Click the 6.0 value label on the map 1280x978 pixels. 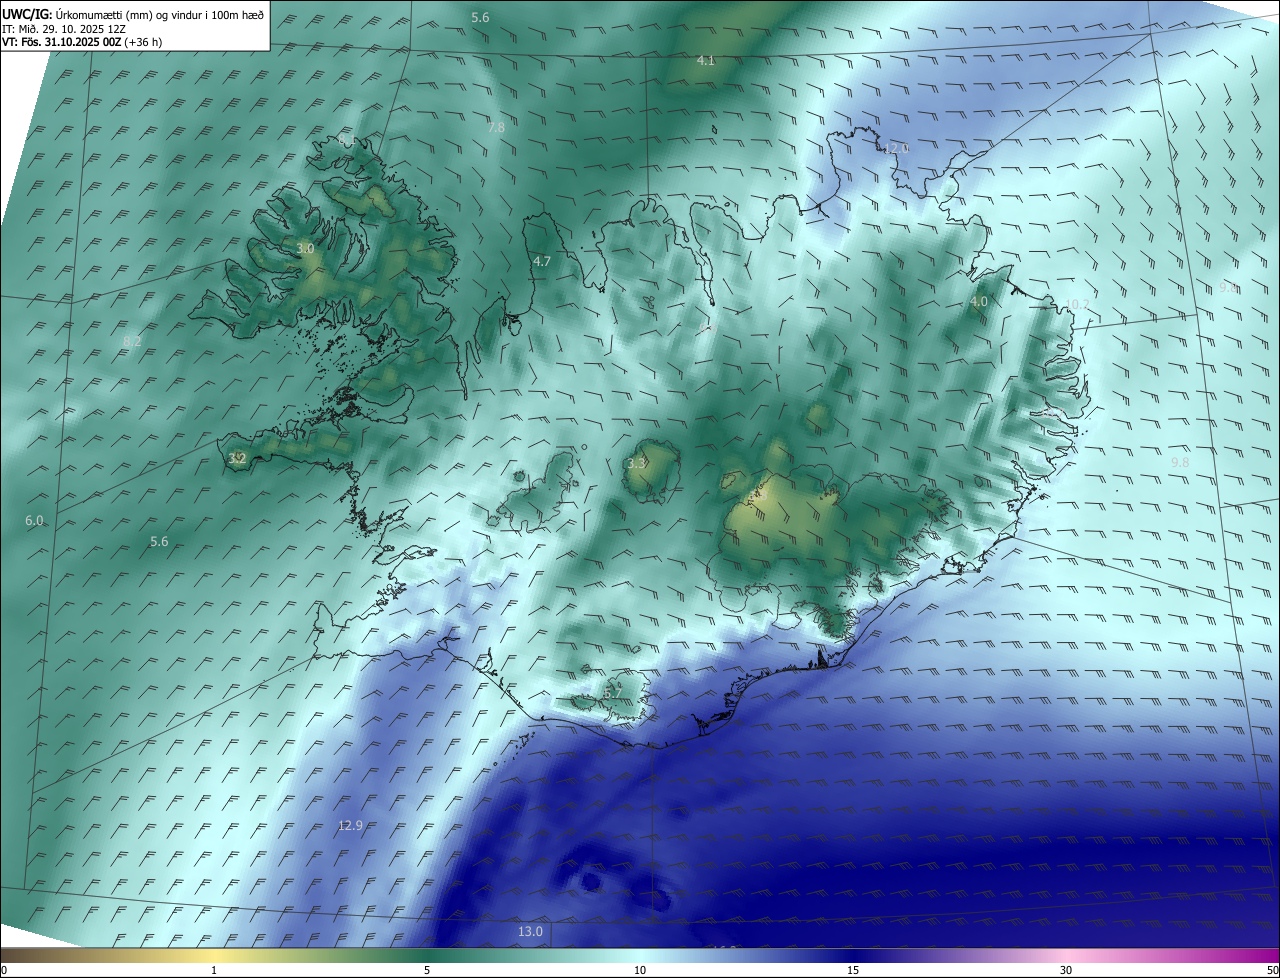(x=35, y=521)
